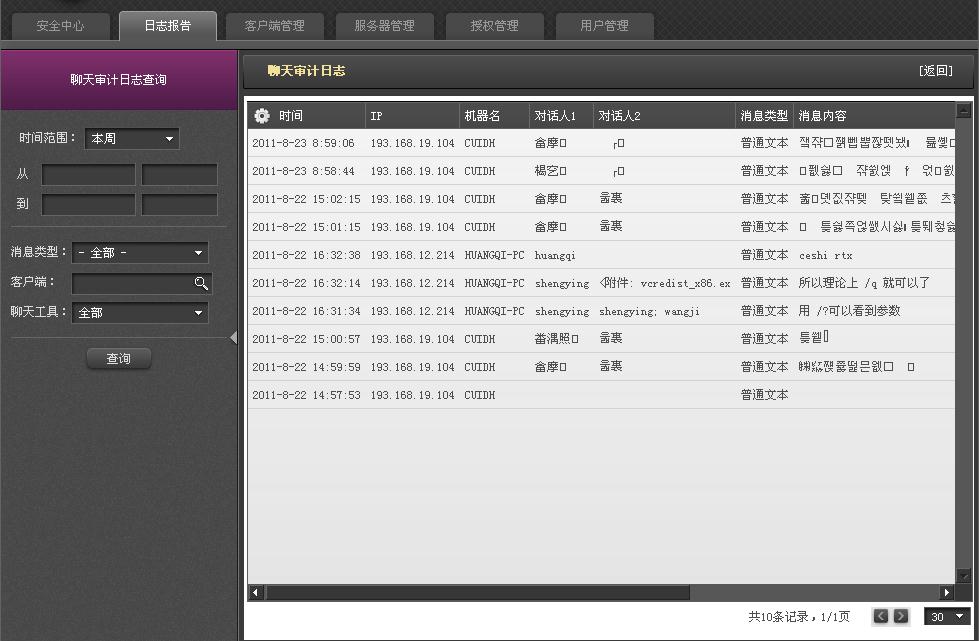The image size is (979, 641).
Task: Open the 聊天工具 dropdown
Action: [140, 313]
